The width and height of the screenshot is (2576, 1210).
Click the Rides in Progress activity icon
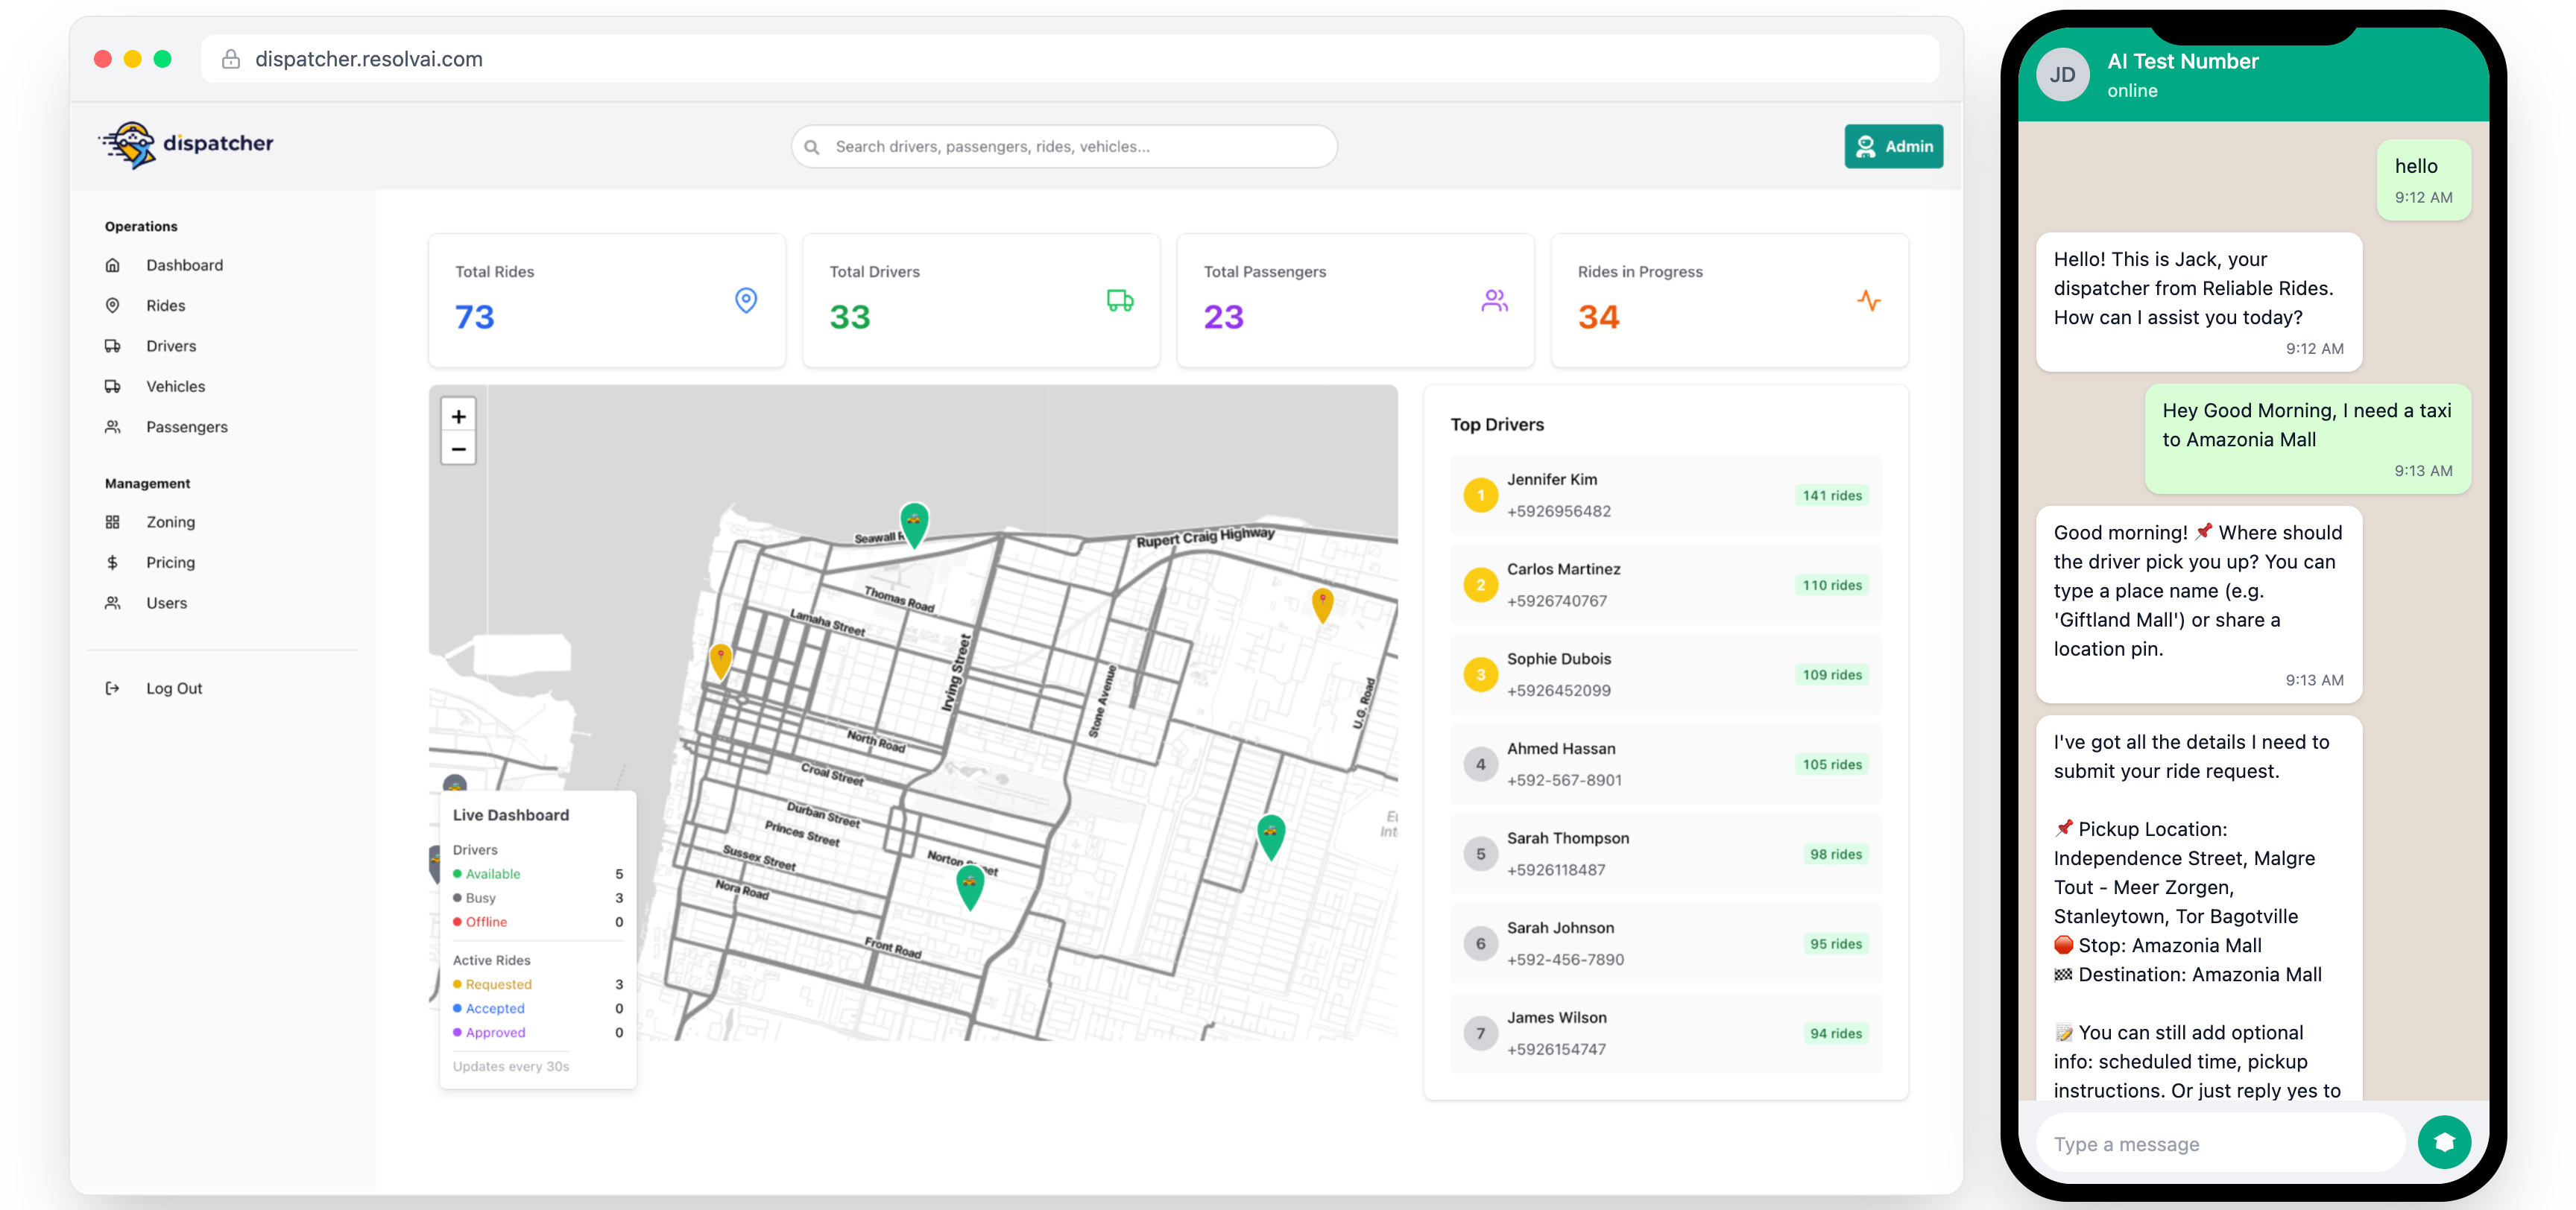1868,300
